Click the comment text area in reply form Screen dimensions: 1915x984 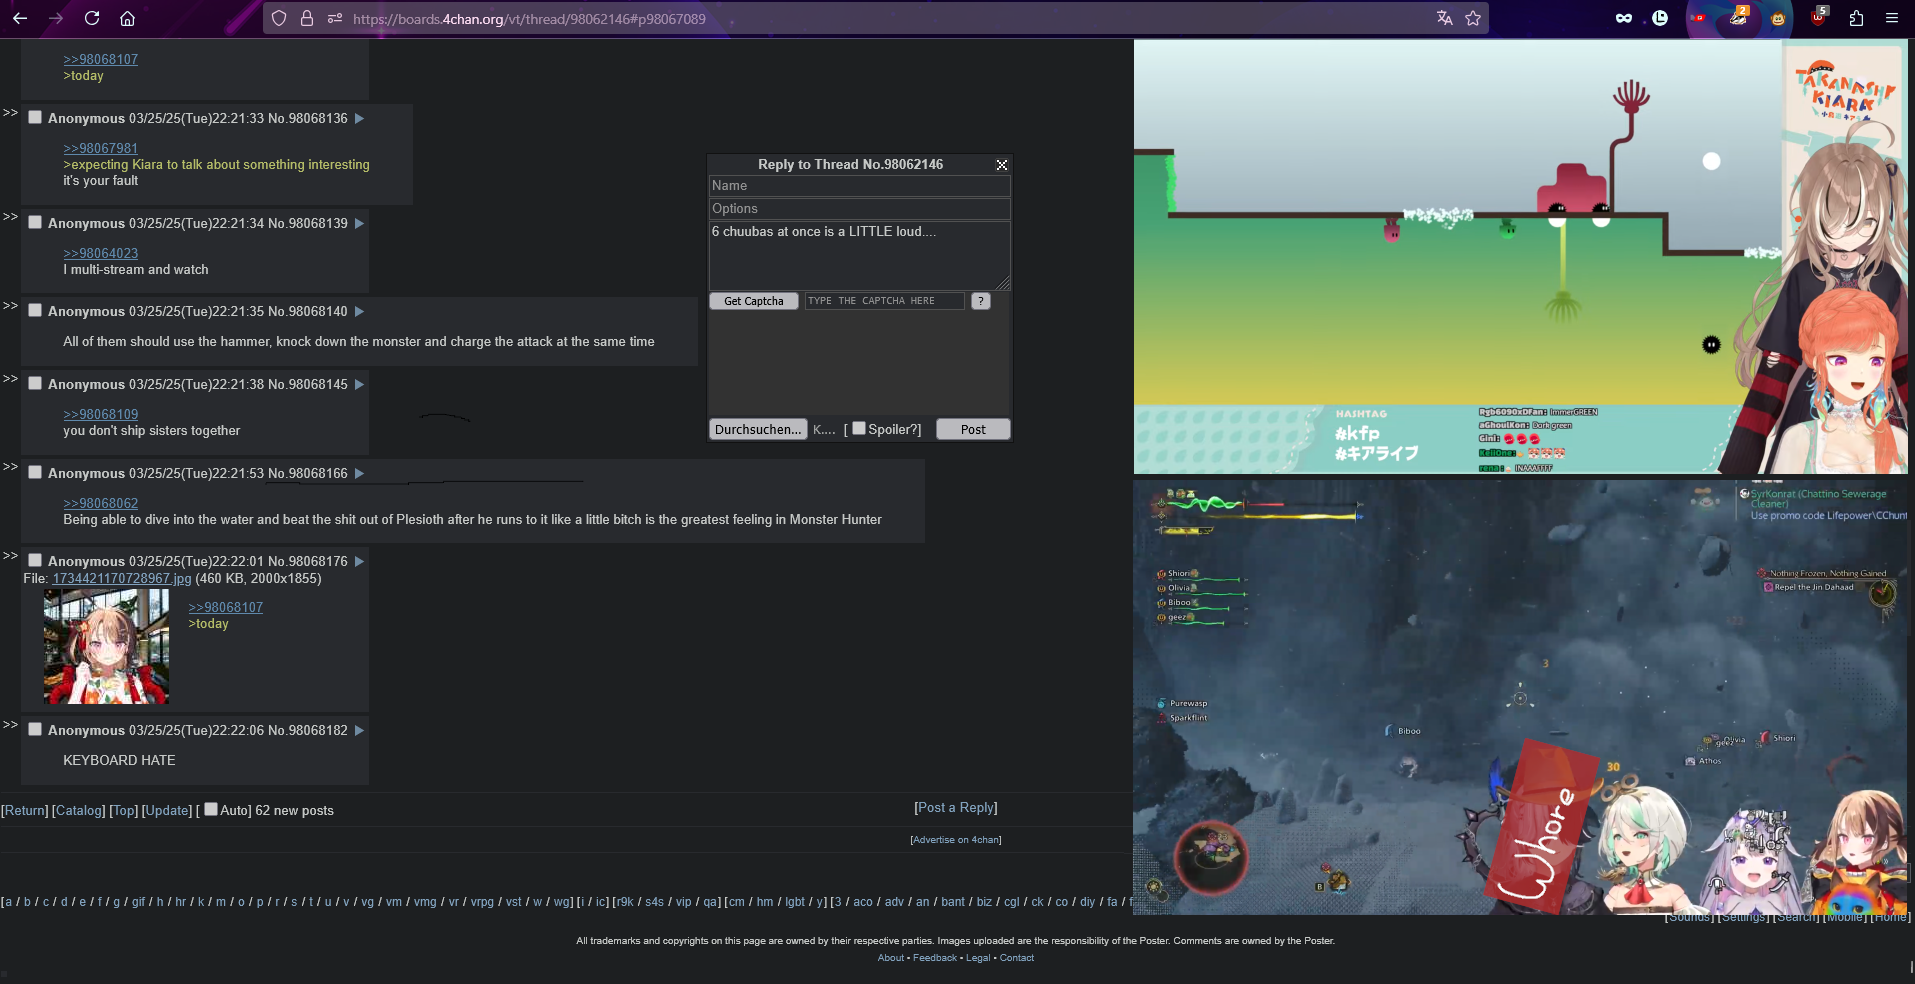click(x=858, y=255)
